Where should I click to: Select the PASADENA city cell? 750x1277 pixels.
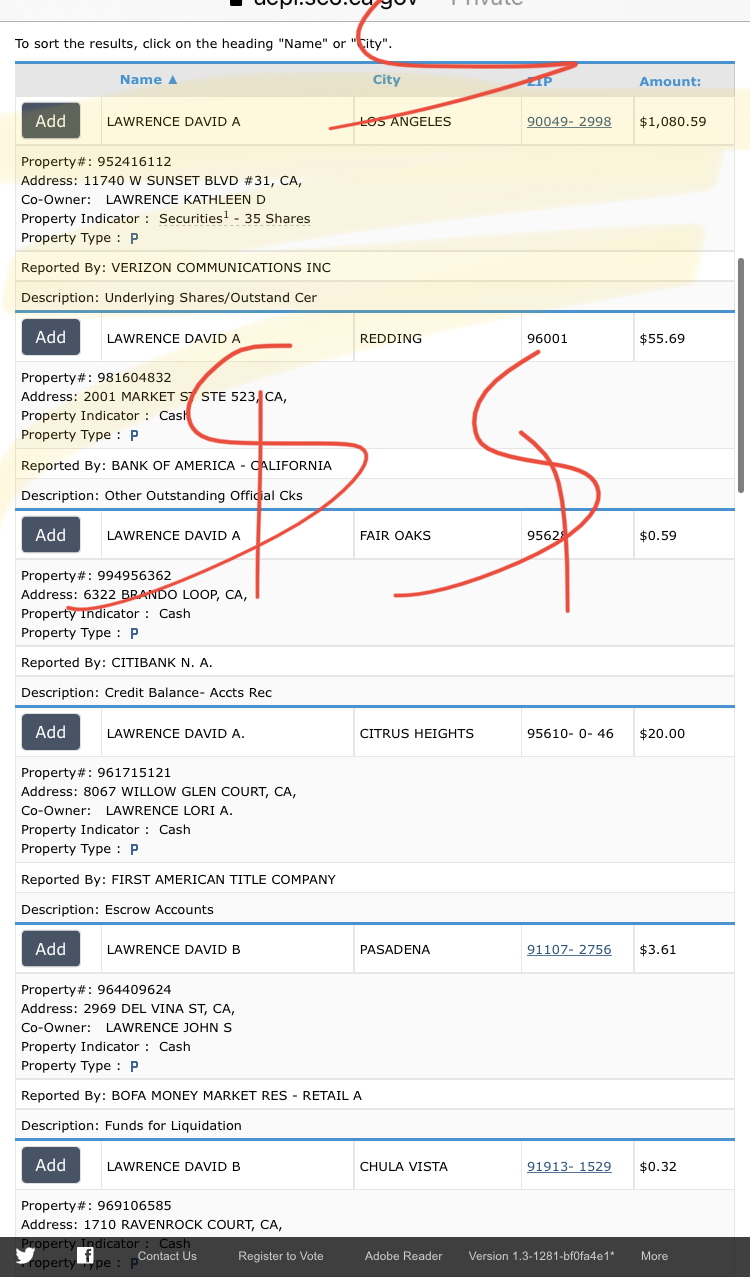click(437, 949)
